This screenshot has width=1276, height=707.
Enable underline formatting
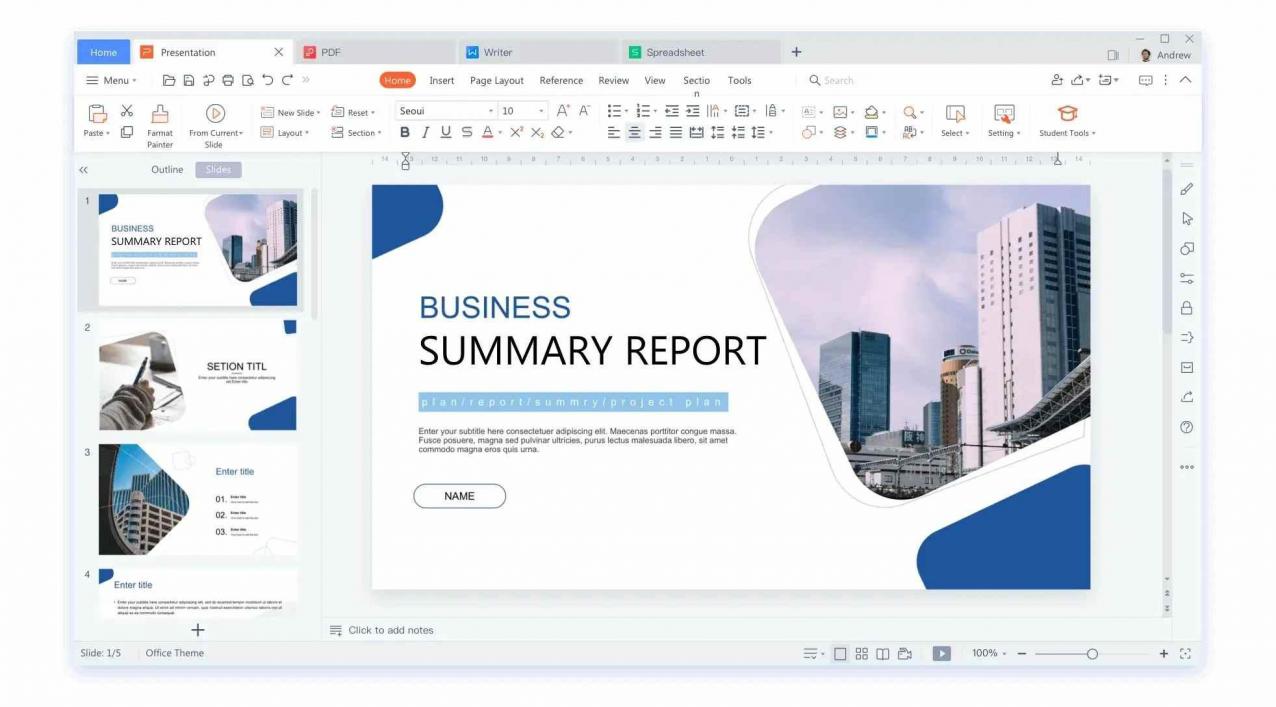(444, 131)
